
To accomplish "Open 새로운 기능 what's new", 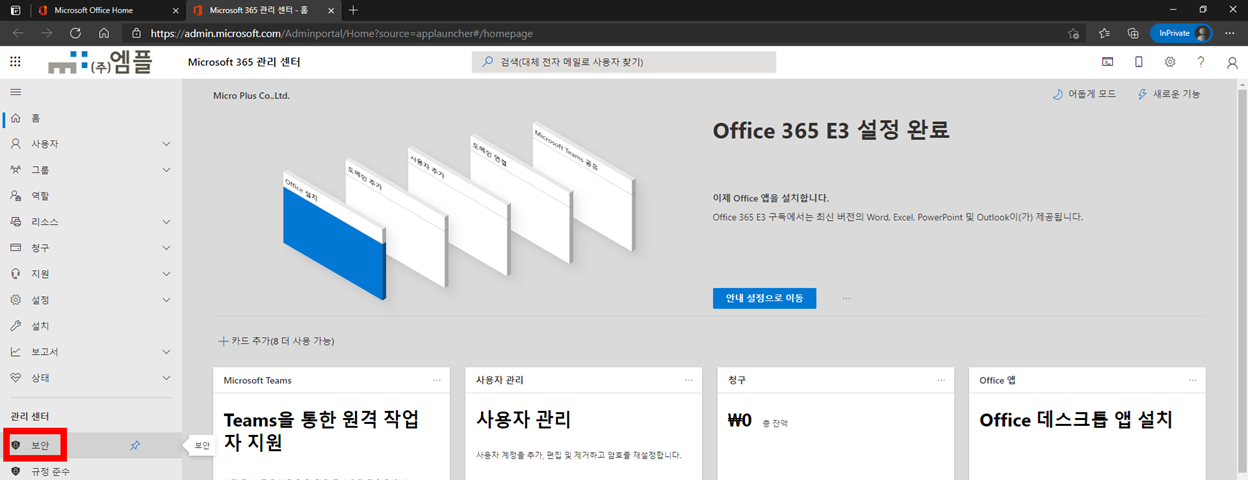I will pos(1169,94).
